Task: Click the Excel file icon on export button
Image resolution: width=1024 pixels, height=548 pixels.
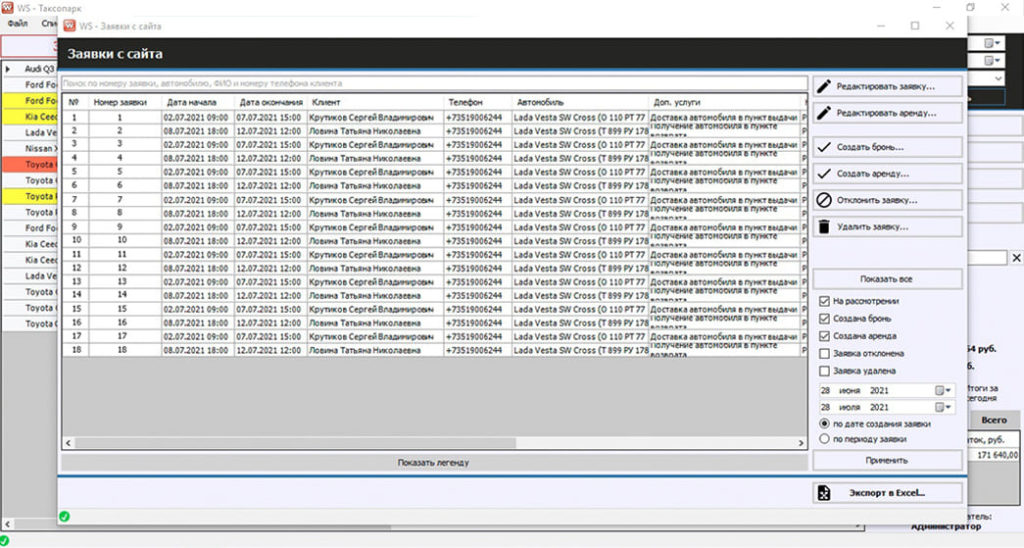Action: [x=824, y=492]
